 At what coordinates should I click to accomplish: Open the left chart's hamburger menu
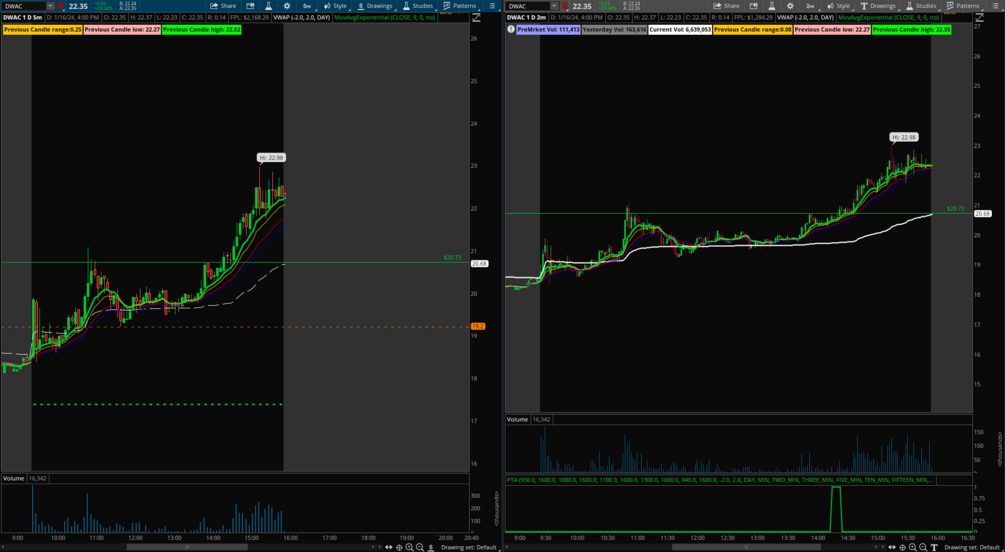pos(491,6)
